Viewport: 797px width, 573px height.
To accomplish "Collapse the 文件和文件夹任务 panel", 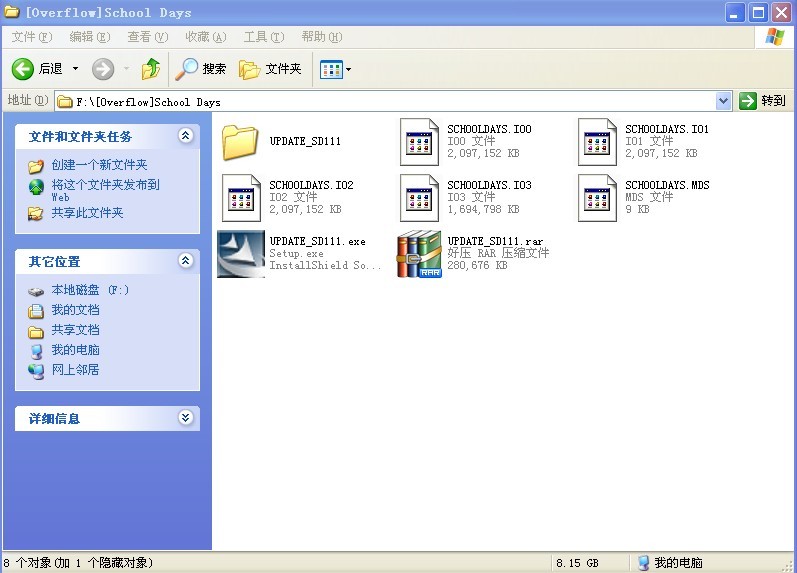I will pos(186,136).
